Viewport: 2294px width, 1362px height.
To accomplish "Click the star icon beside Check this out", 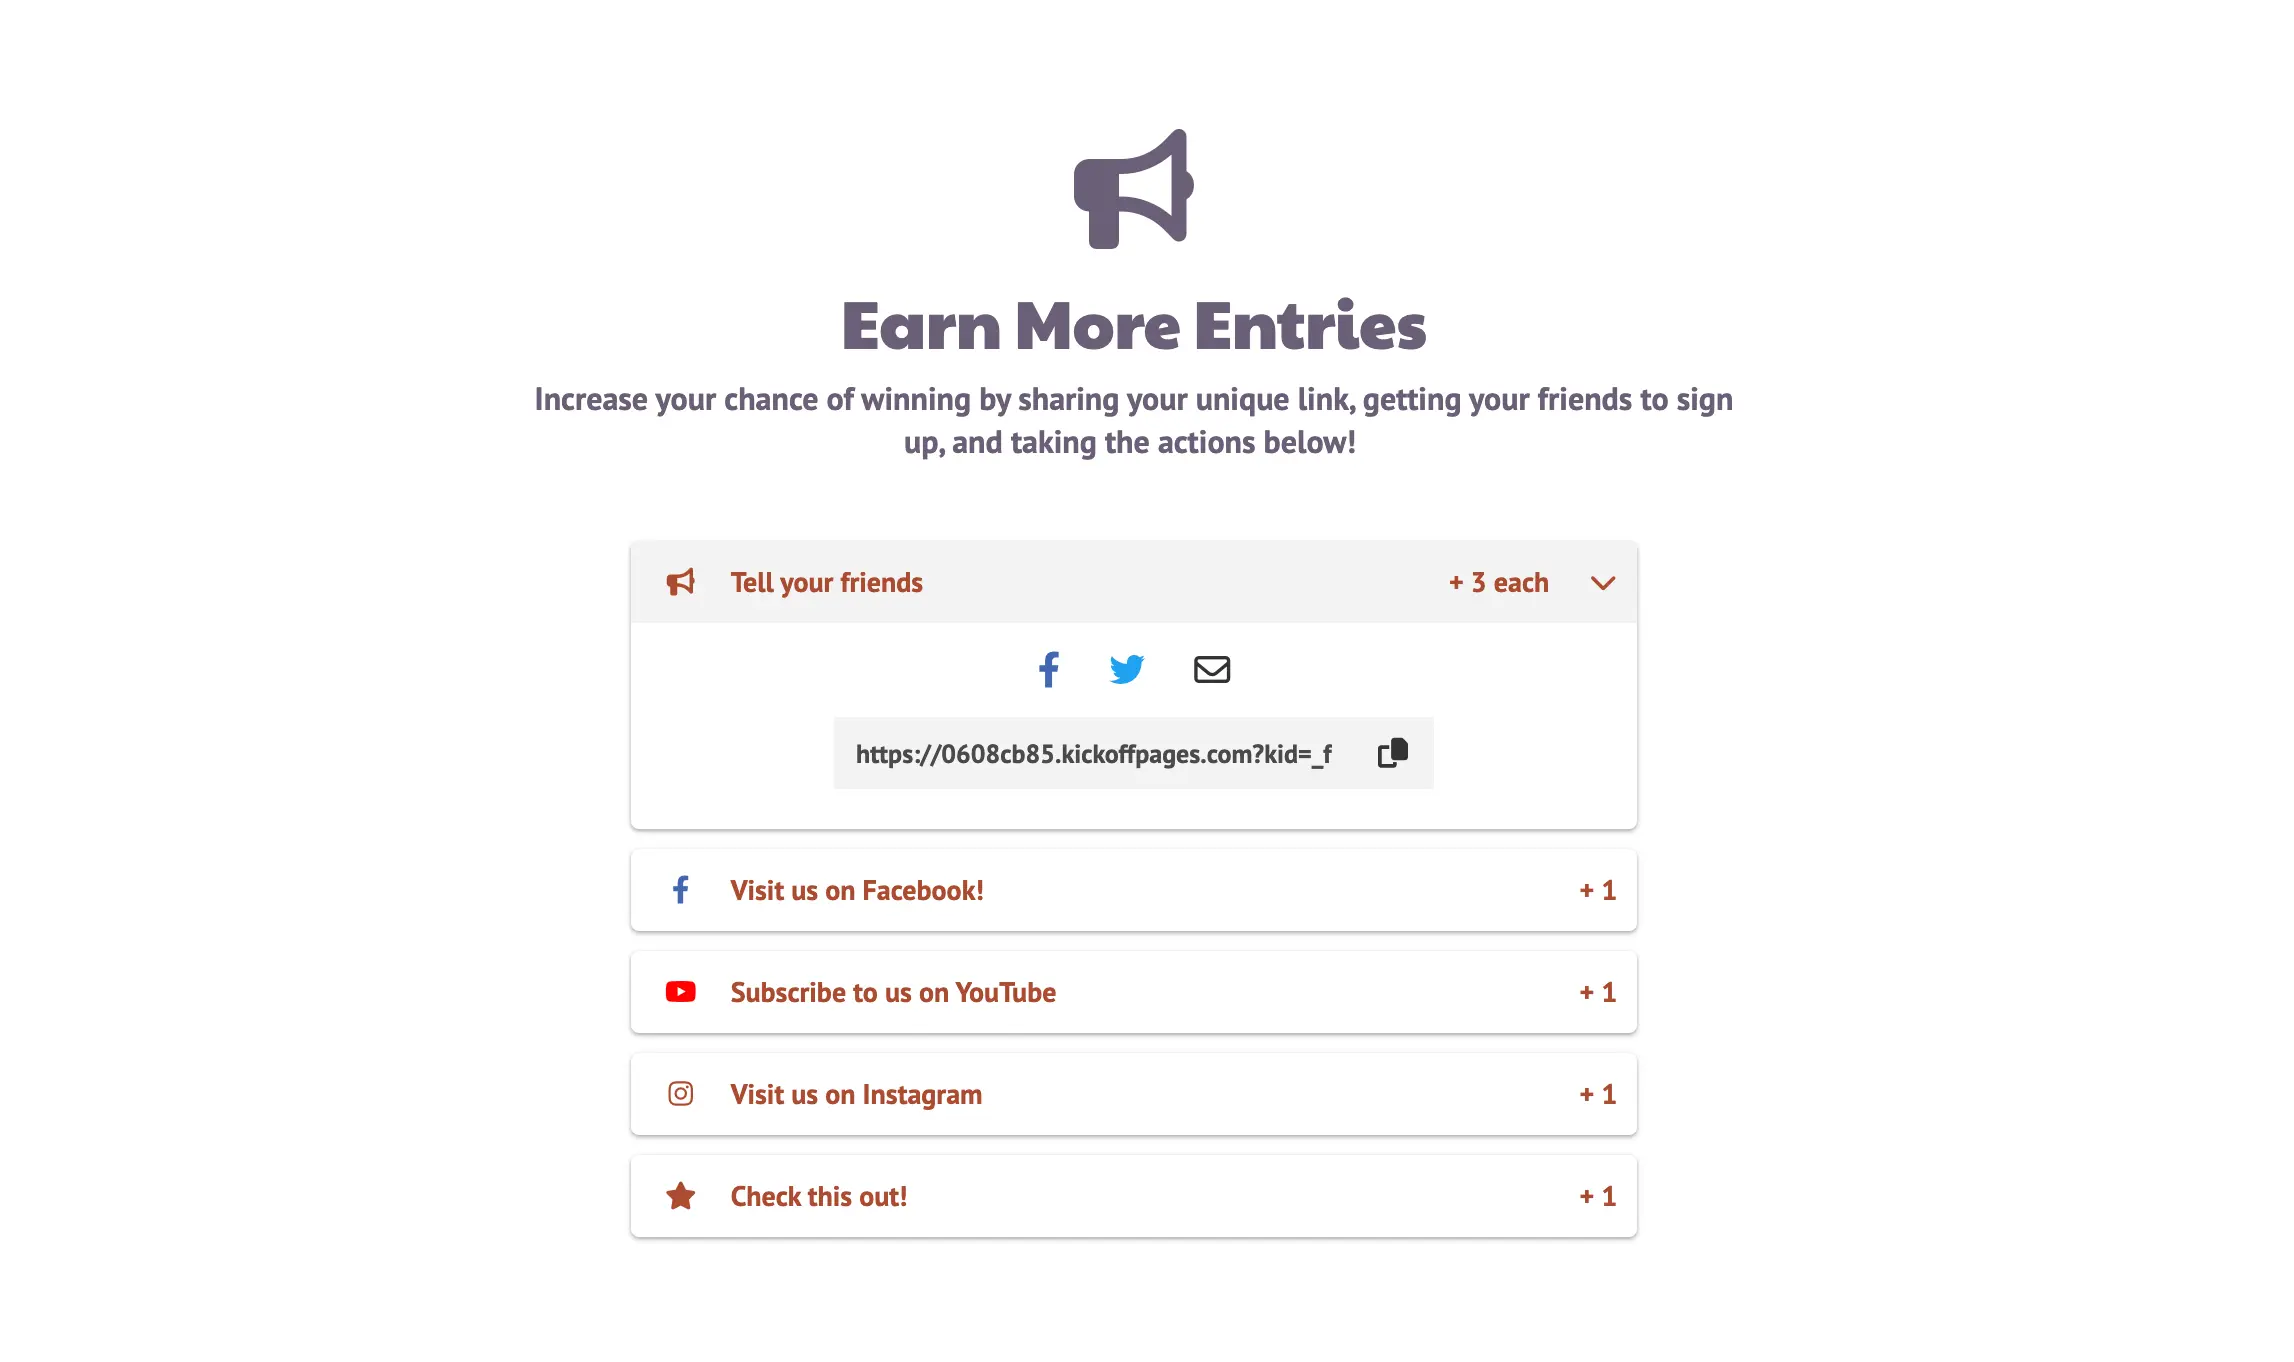I will (680, 1196).
